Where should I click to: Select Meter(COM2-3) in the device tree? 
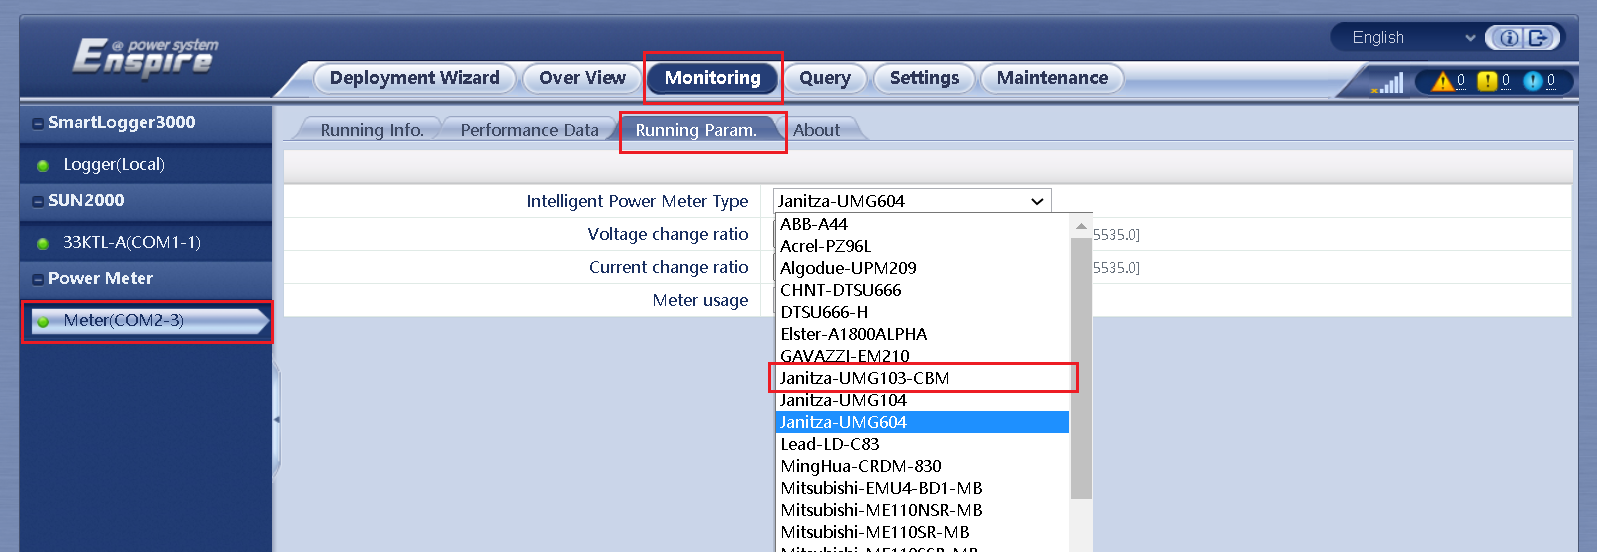click(148, 321)
